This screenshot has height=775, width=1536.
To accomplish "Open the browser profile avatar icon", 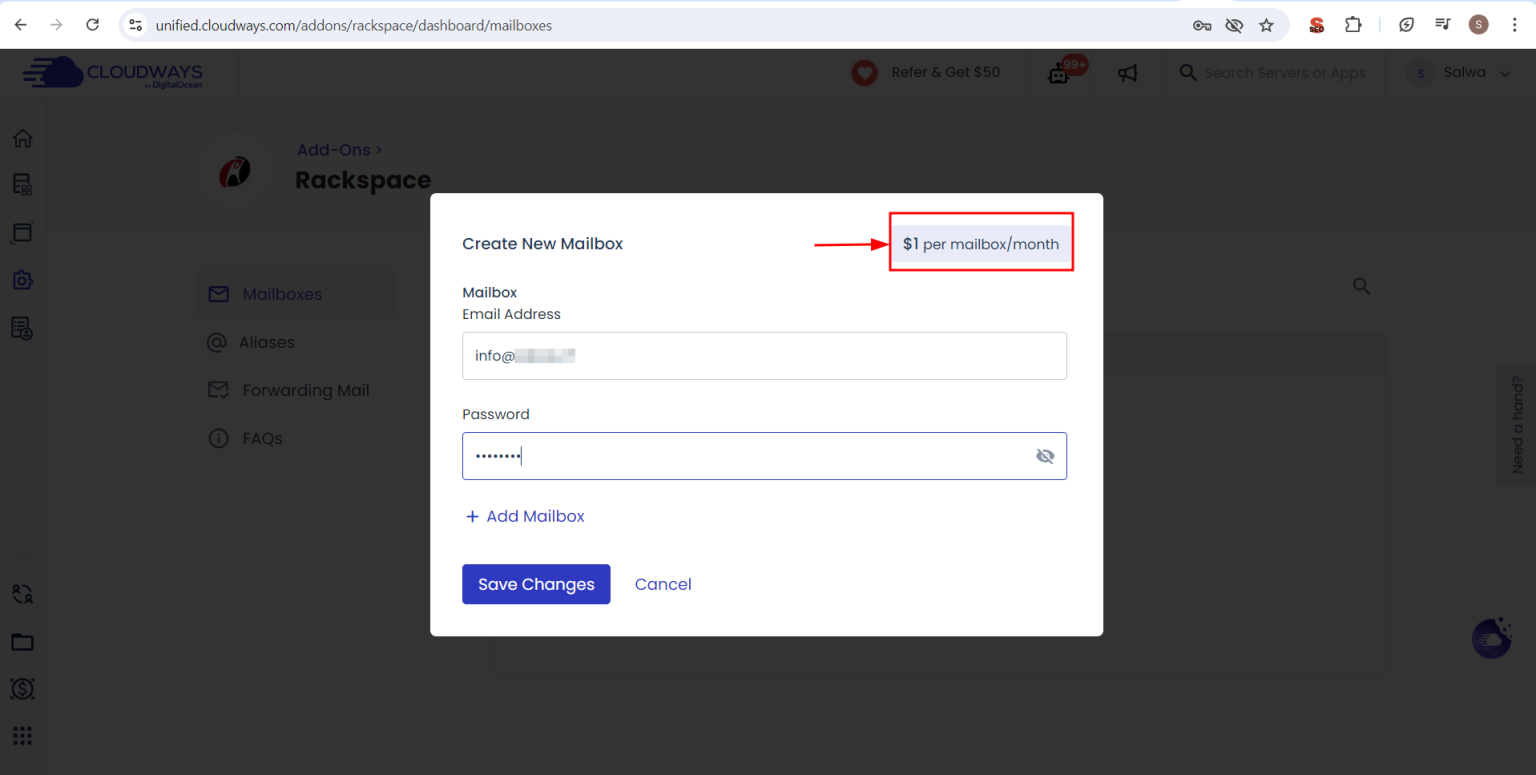I will click(x=1478, y=25).
